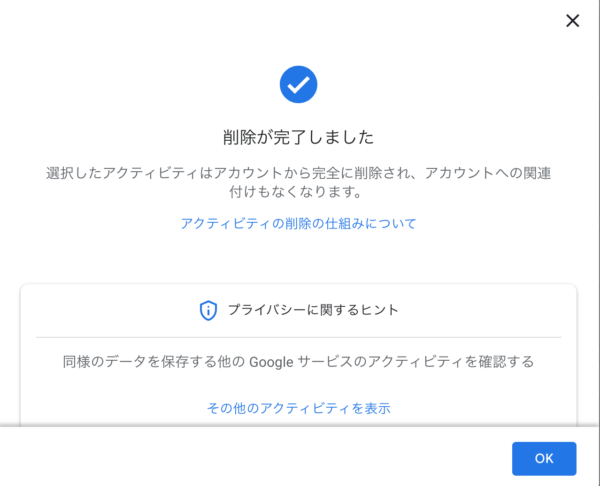
Task: Click the blue checkmark completion icon
Action: (298, 85)
